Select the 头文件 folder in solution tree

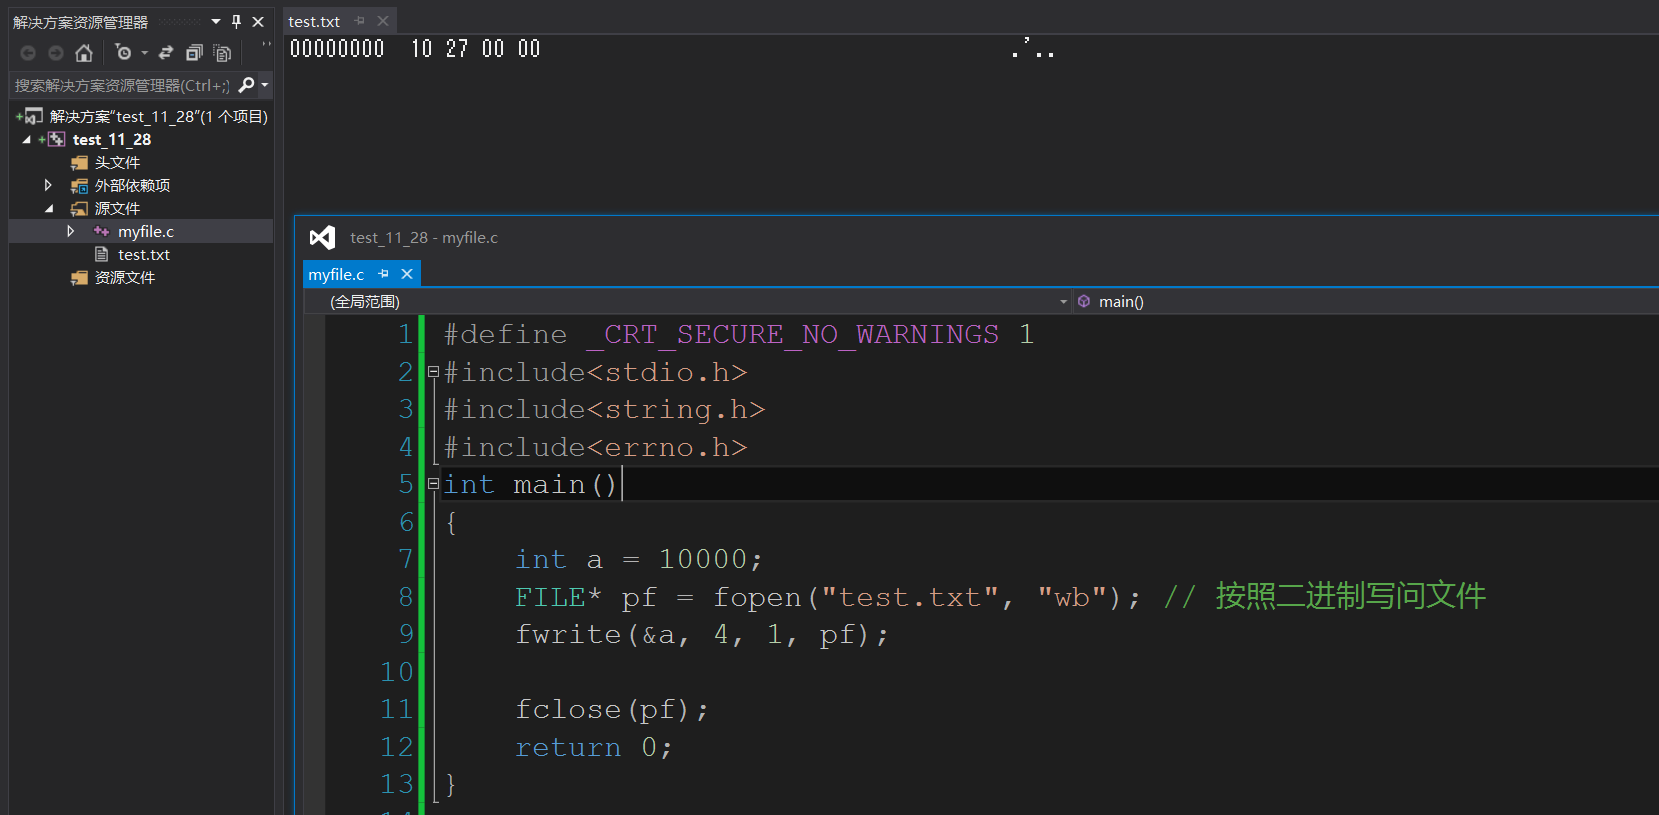coord(117,162)
